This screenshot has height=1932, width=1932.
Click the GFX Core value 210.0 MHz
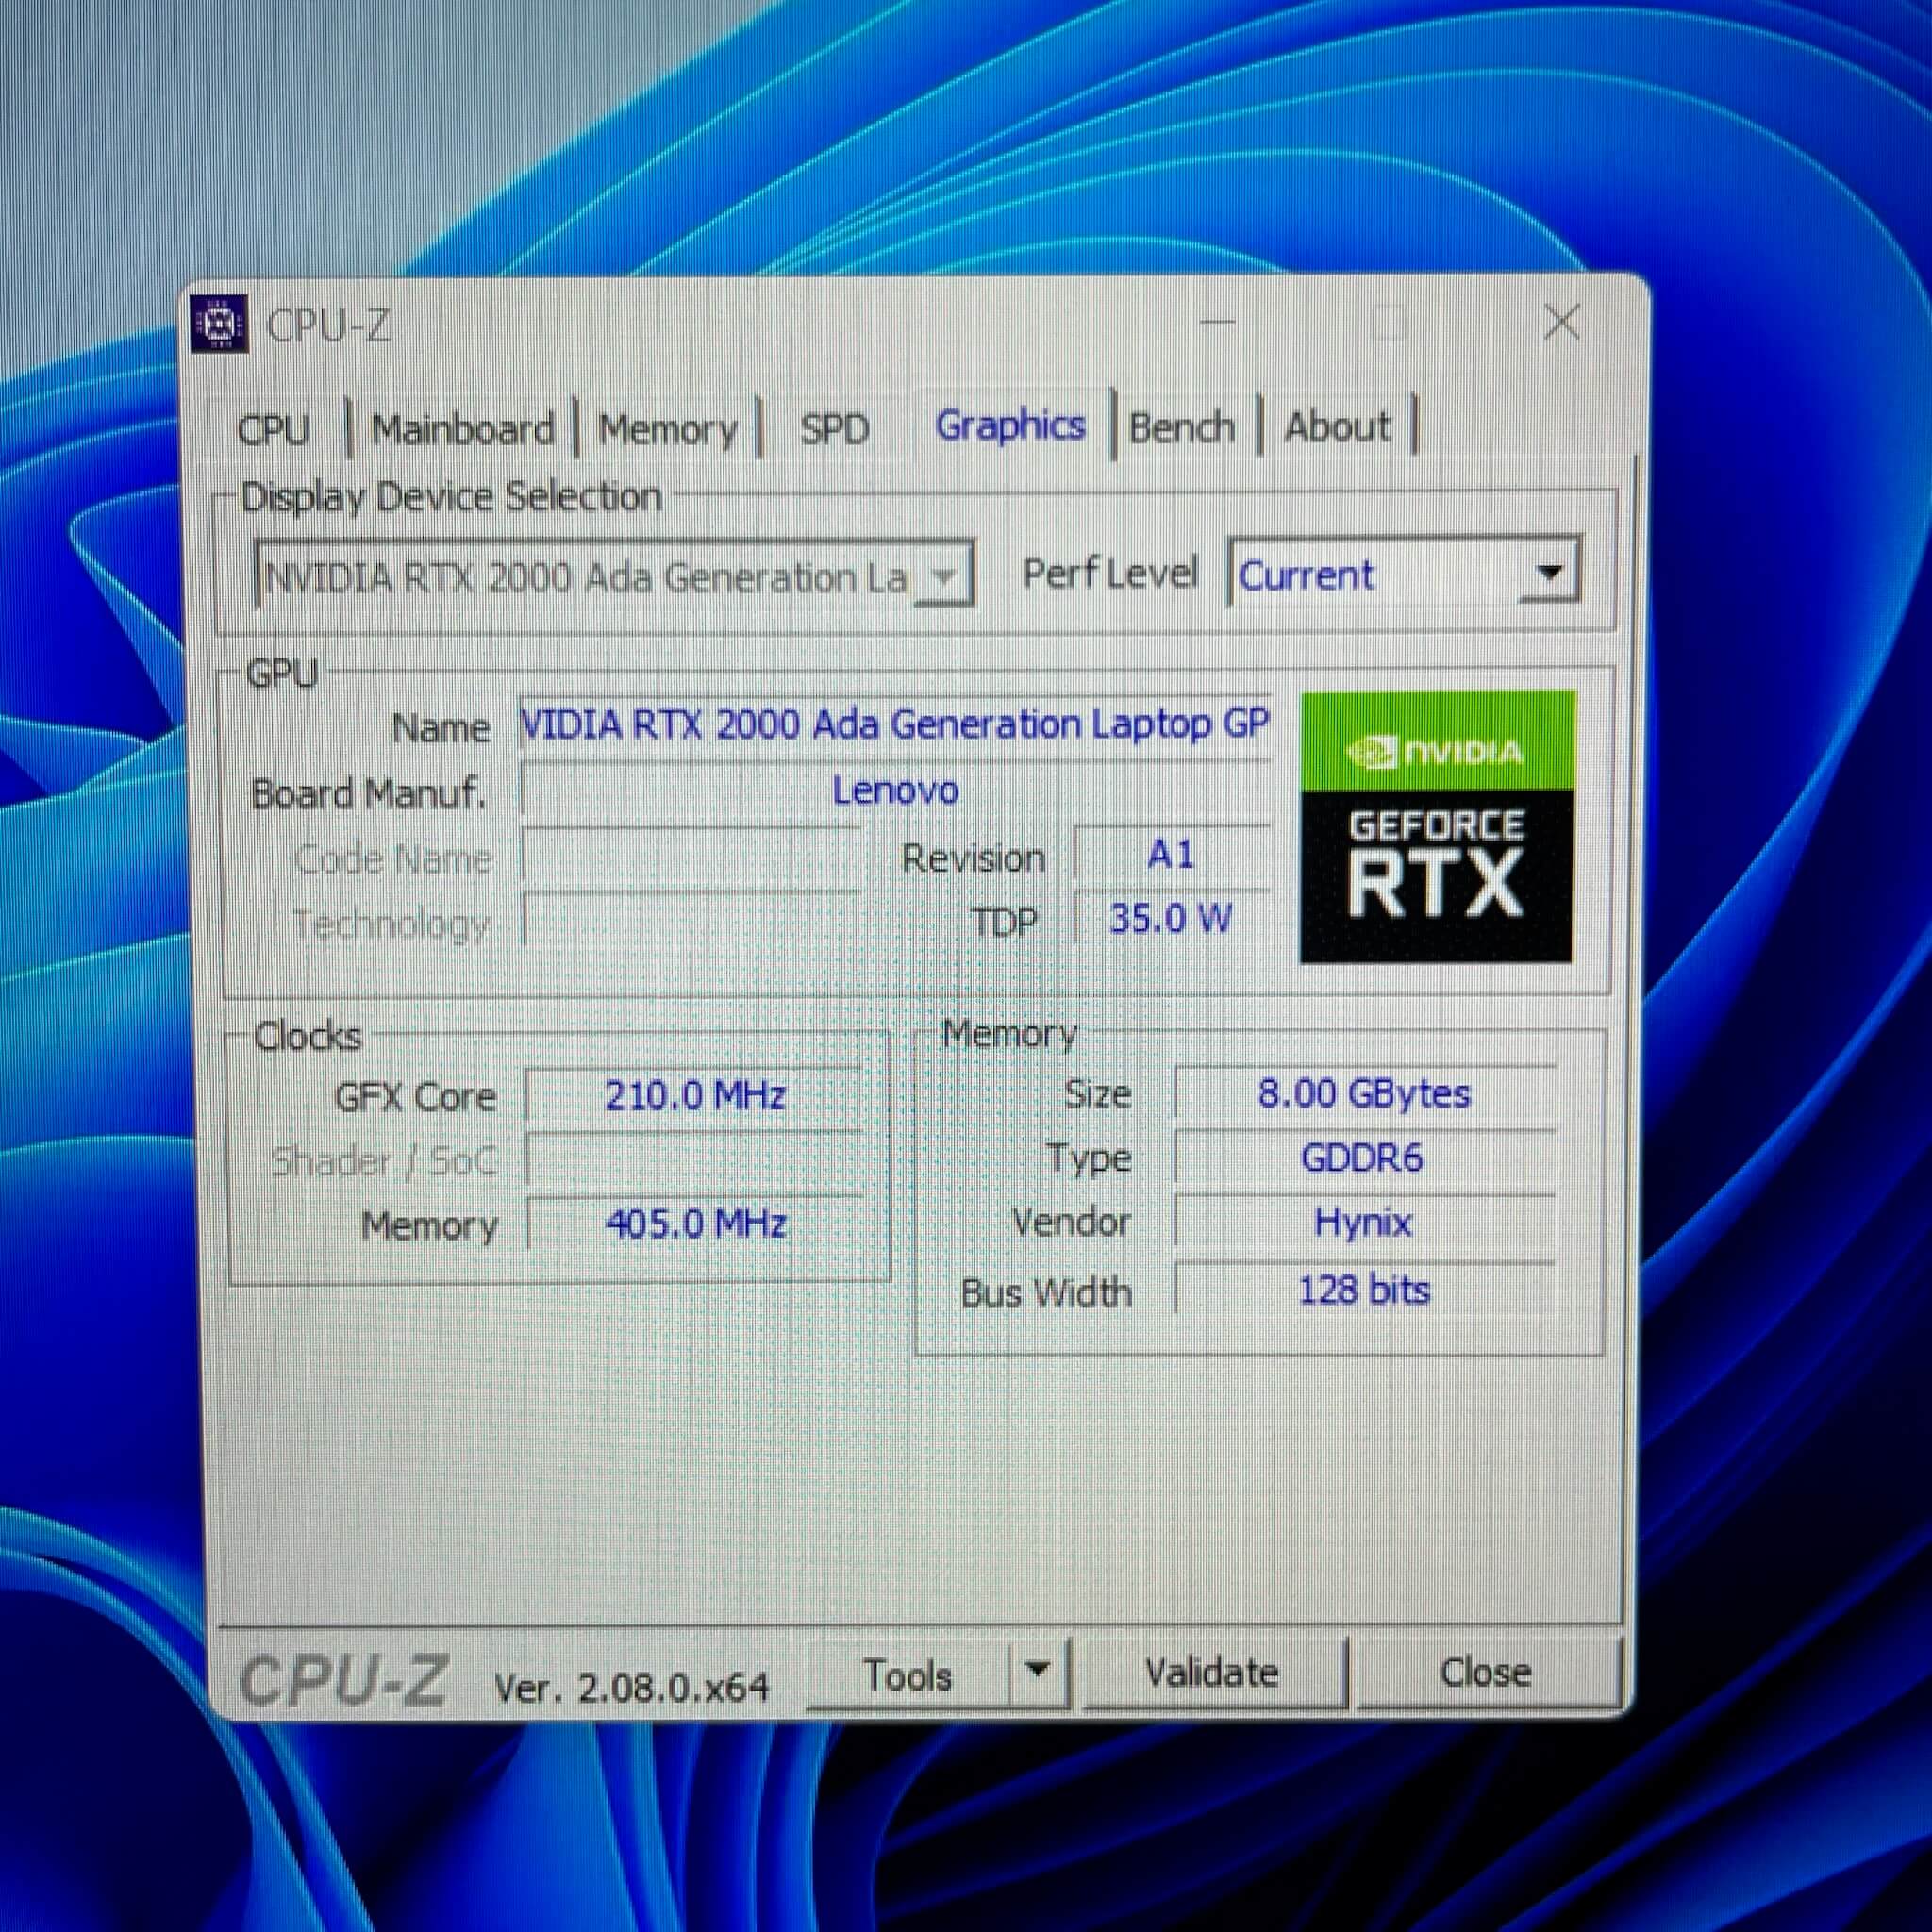[x=693, y=1096]
